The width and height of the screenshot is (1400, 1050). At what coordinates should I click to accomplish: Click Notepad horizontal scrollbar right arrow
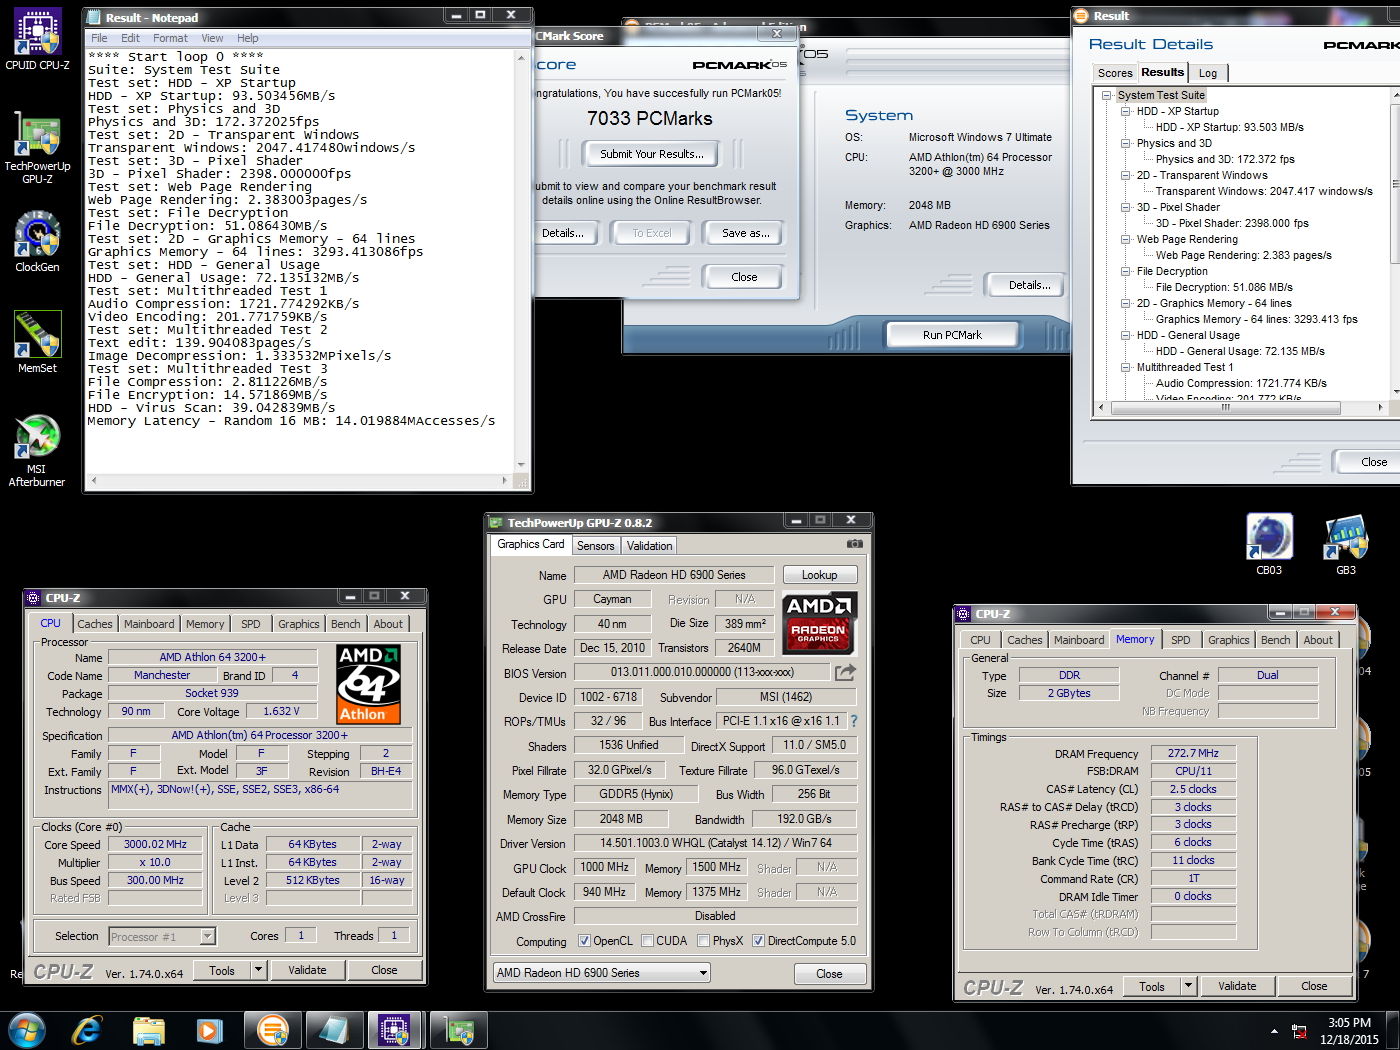[505, 481]
